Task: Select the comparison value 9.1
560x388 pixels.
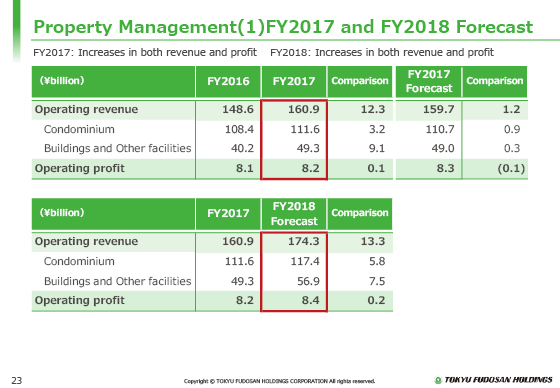Action: (377, 148)
